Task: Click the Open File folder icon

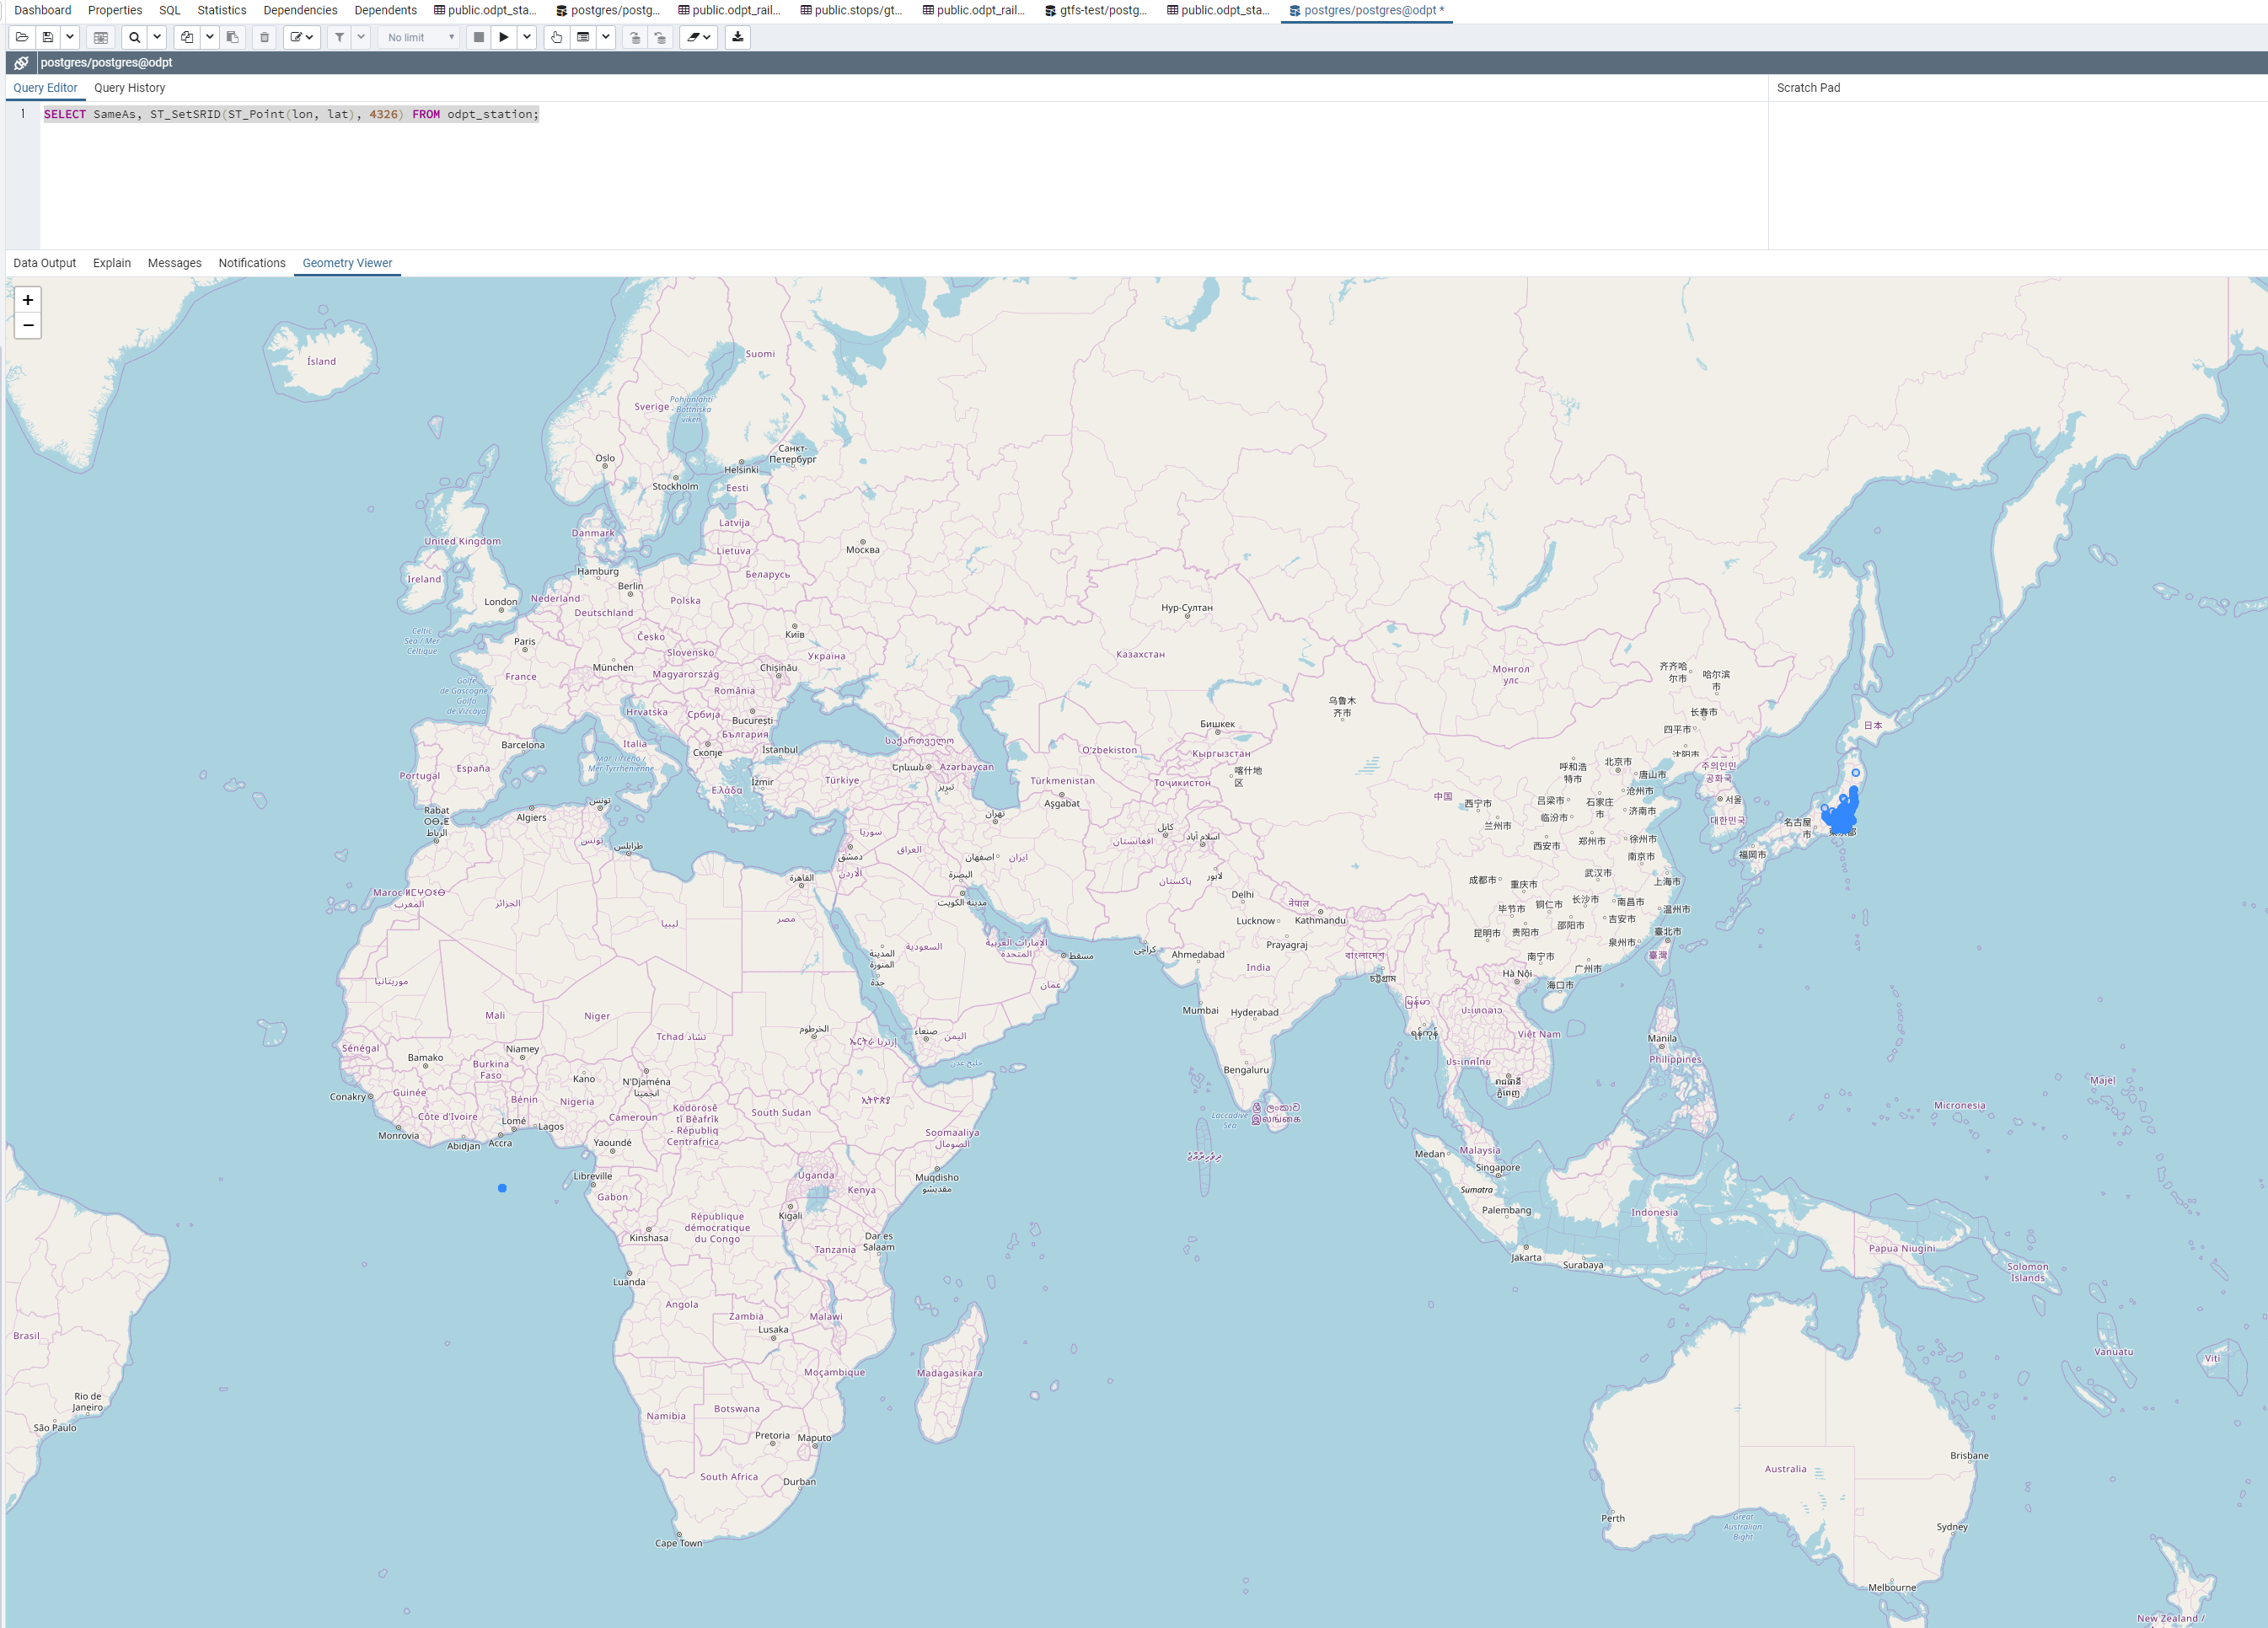Action: pos(22,37)
